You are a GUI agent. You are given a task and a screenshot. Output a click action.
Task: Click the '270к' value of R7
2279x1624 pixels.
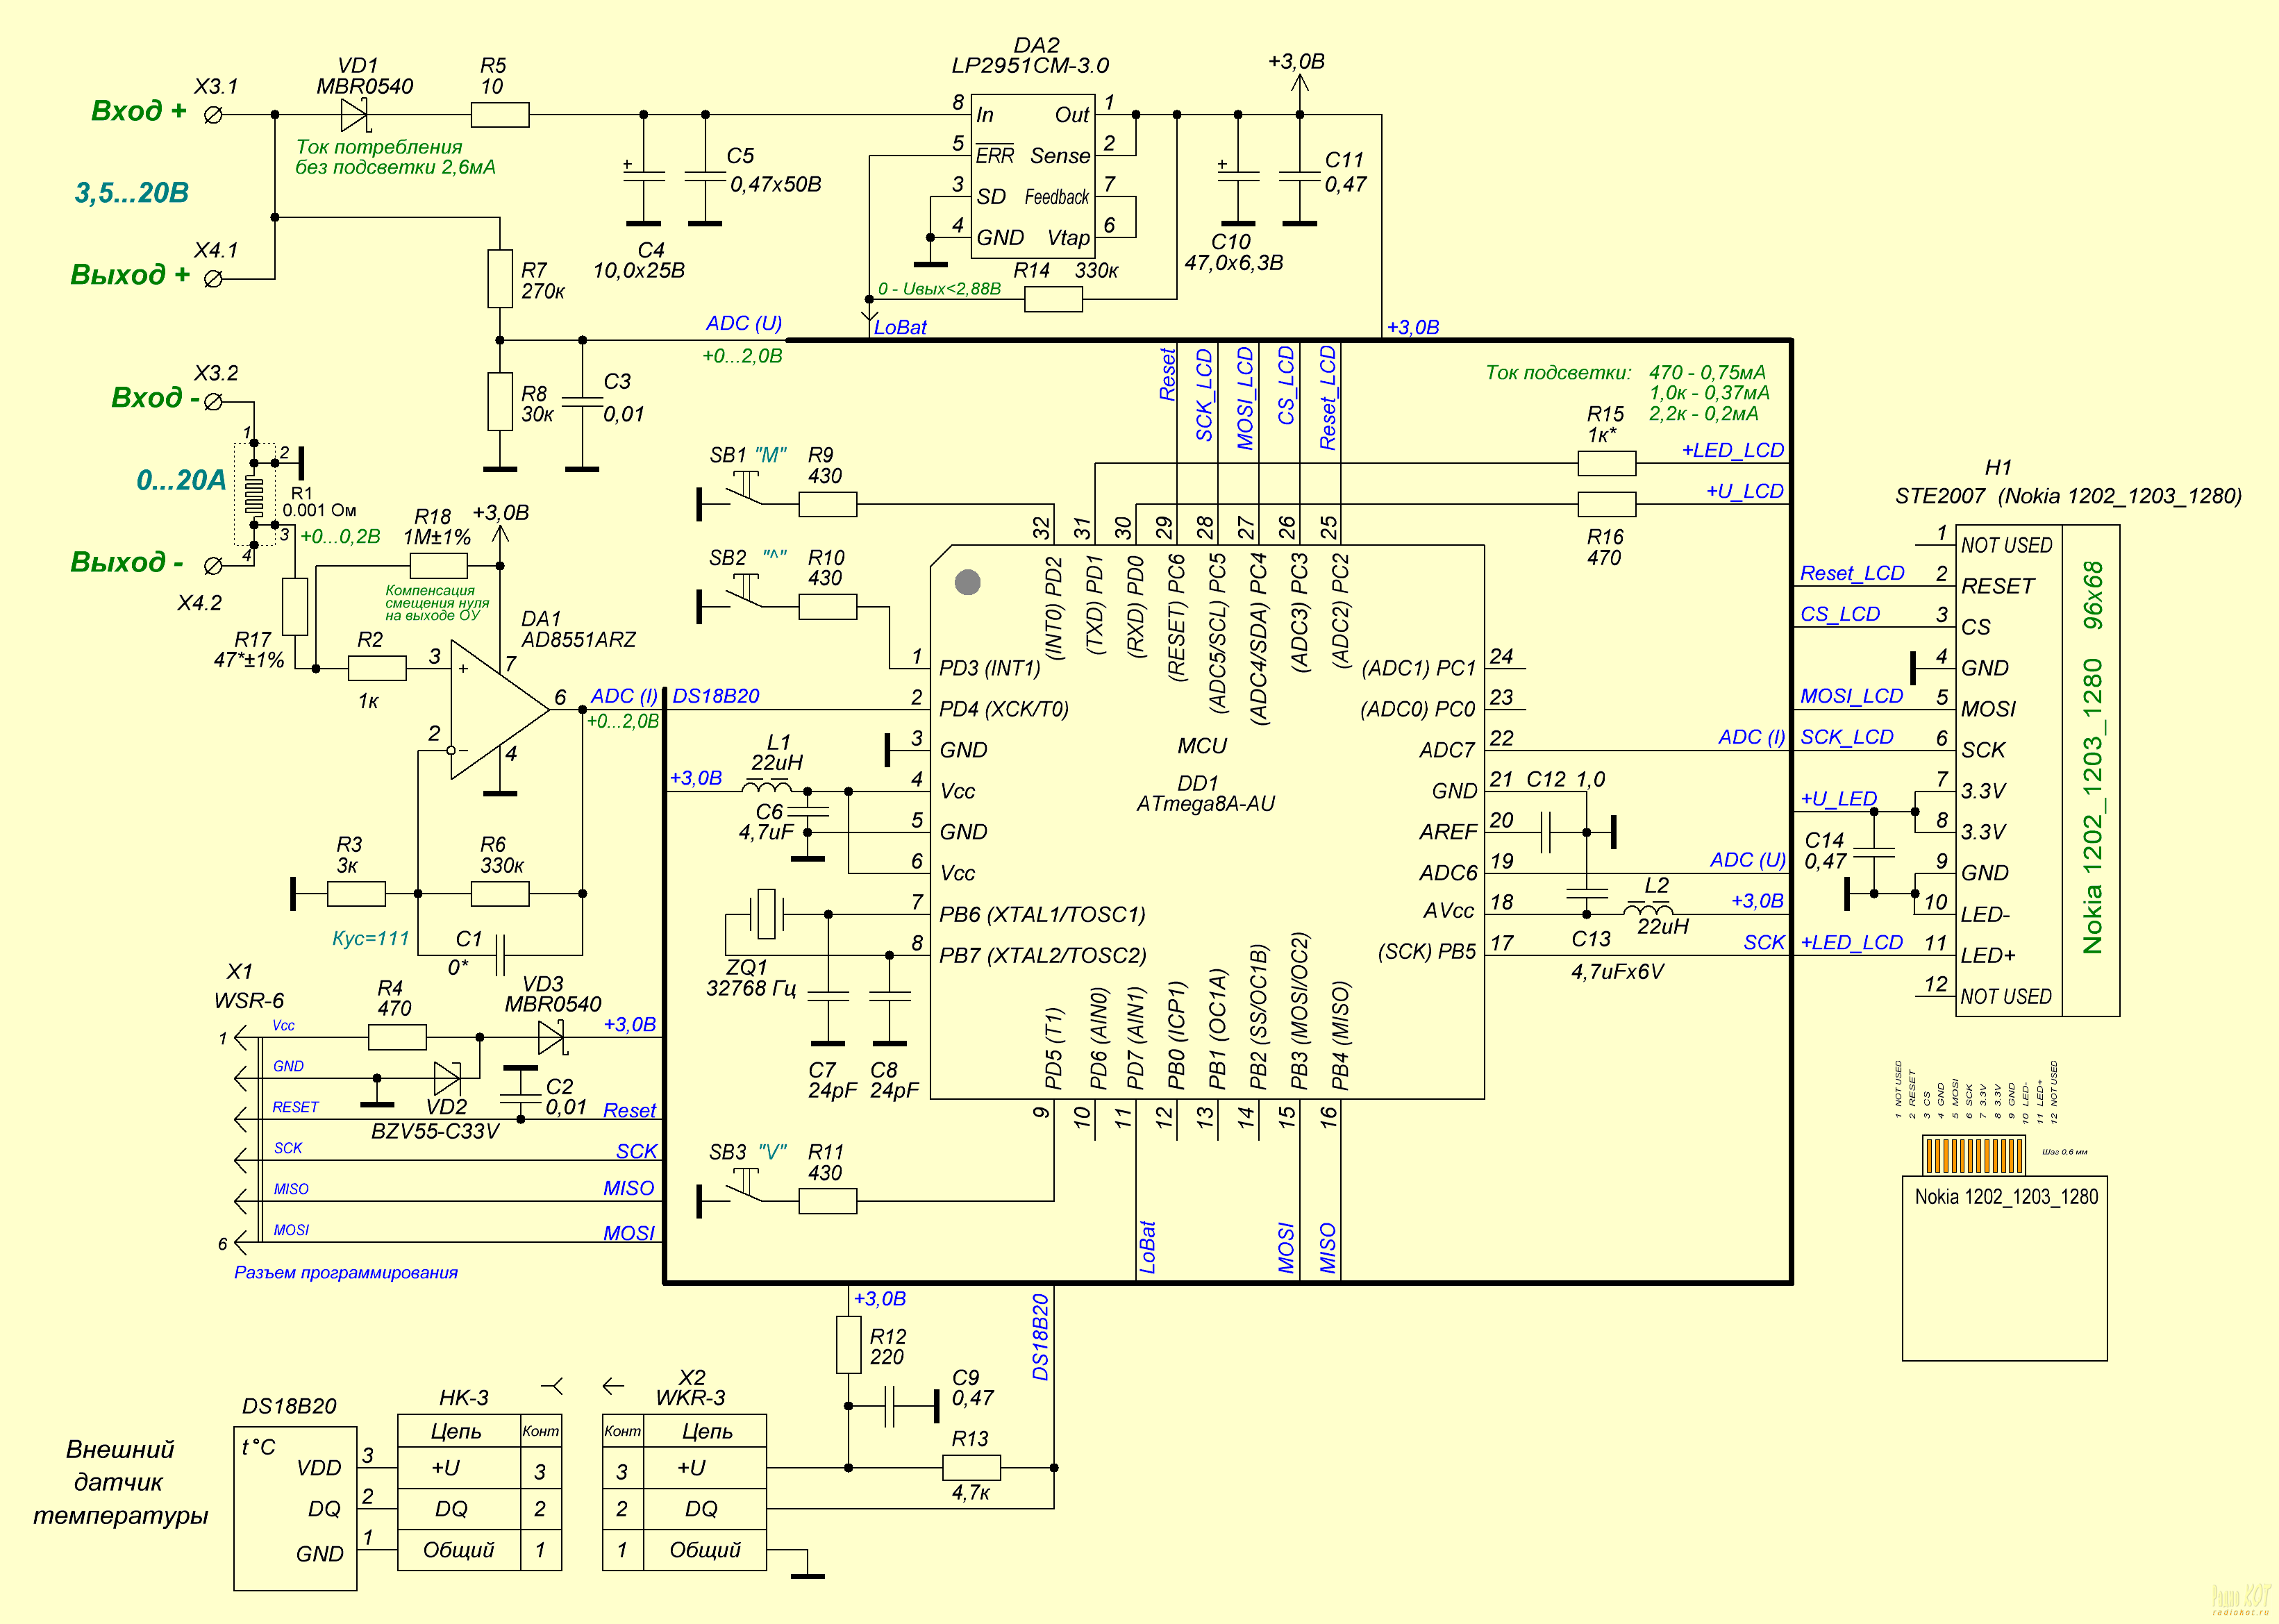(543, 292)
